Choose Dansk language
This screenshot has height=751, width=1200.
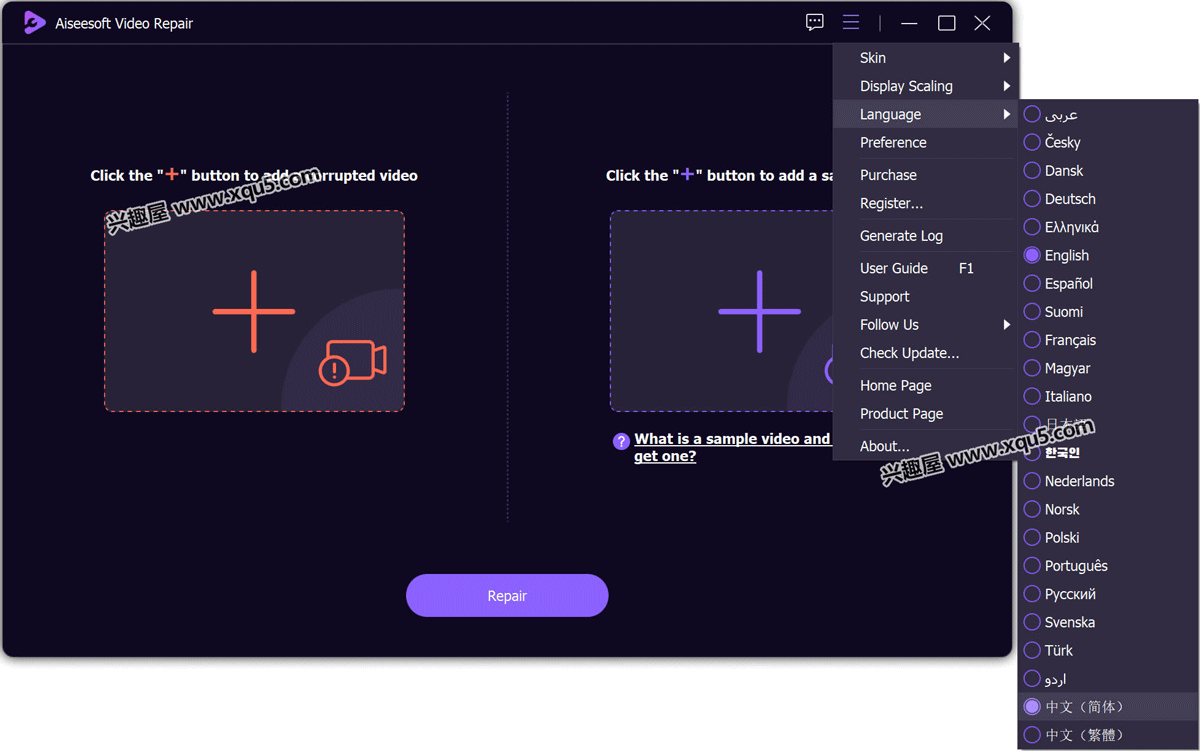pyautogui.click(x=1108, y=171)
